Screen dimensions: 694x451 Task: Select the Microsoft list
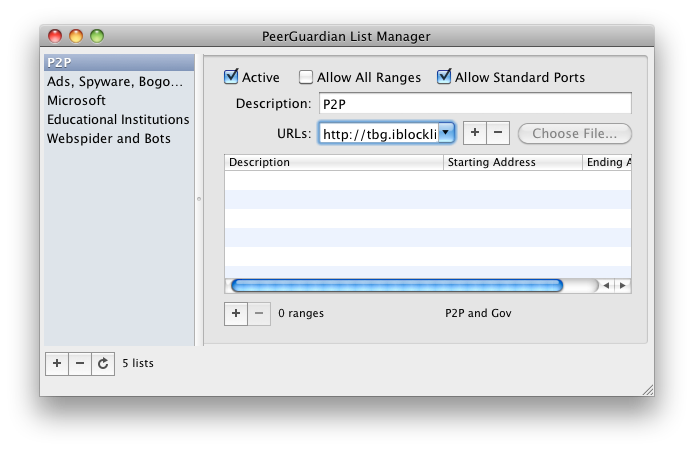119,100
